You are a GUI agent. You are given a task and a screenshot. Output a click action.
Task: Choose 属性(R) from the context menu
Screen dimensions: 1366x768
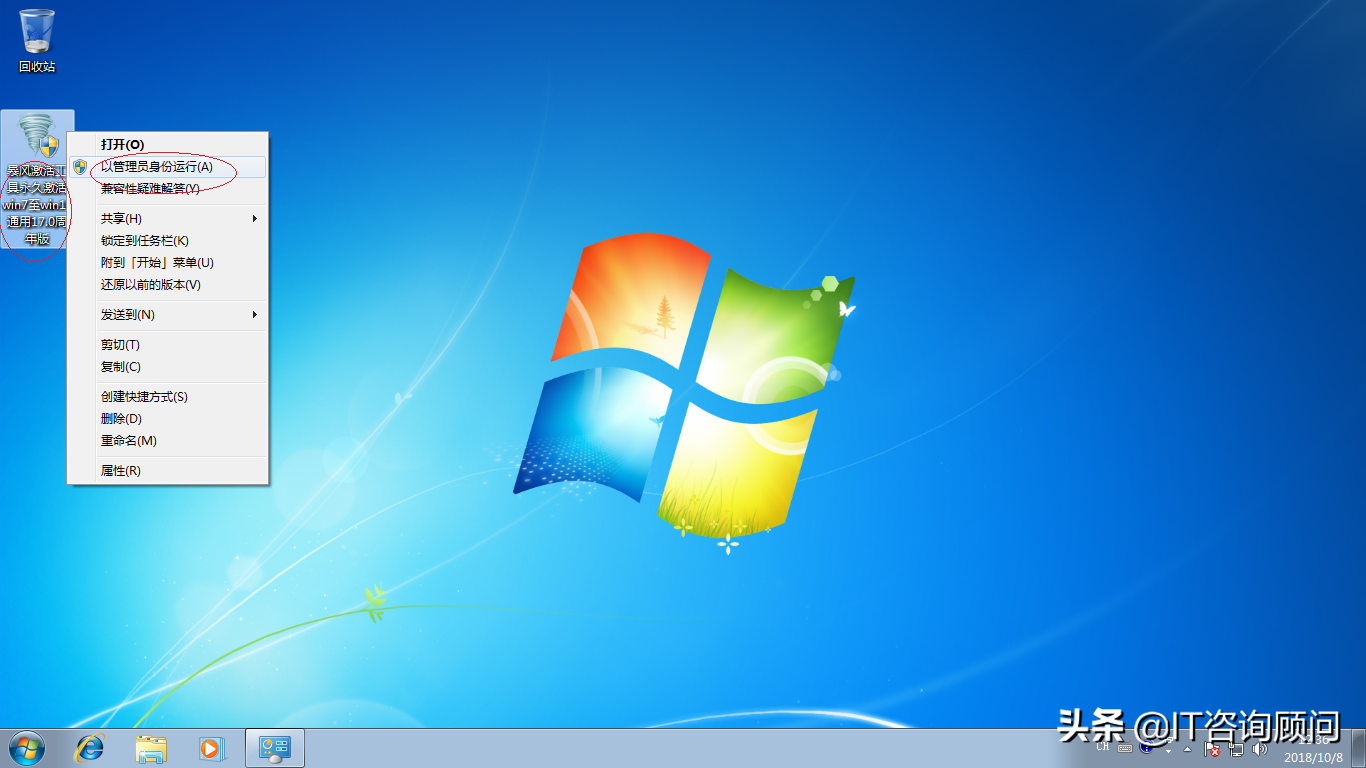tap(167, 470)
